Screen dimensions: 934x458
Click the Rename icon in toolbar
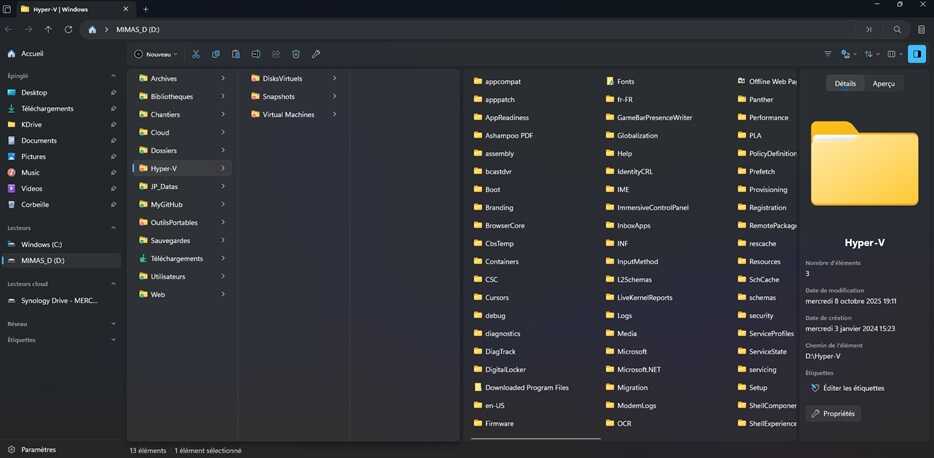[x=256, y=54]
